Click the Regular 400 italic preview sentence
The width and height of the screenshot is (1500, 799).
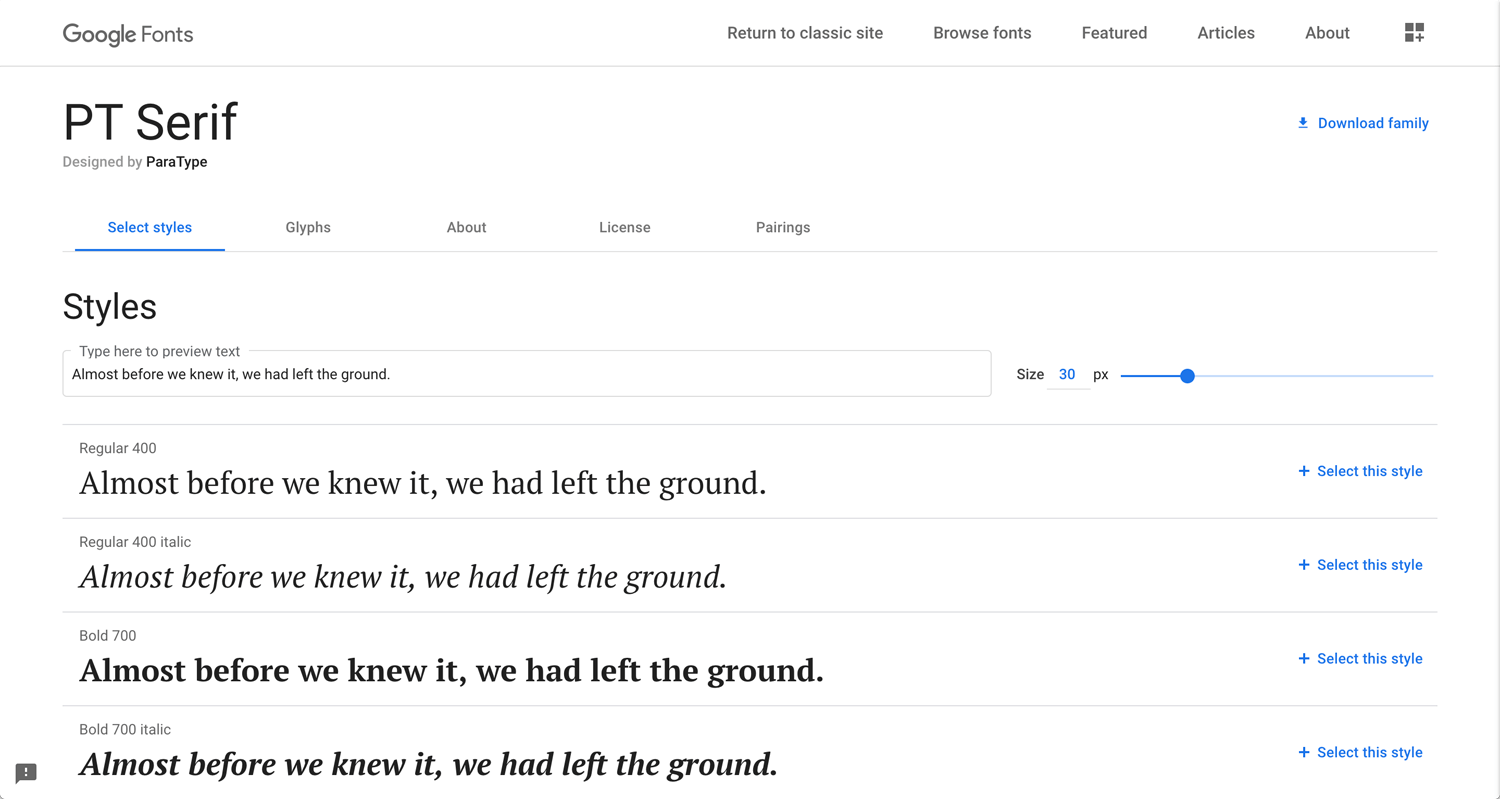(x=403, y=577)
